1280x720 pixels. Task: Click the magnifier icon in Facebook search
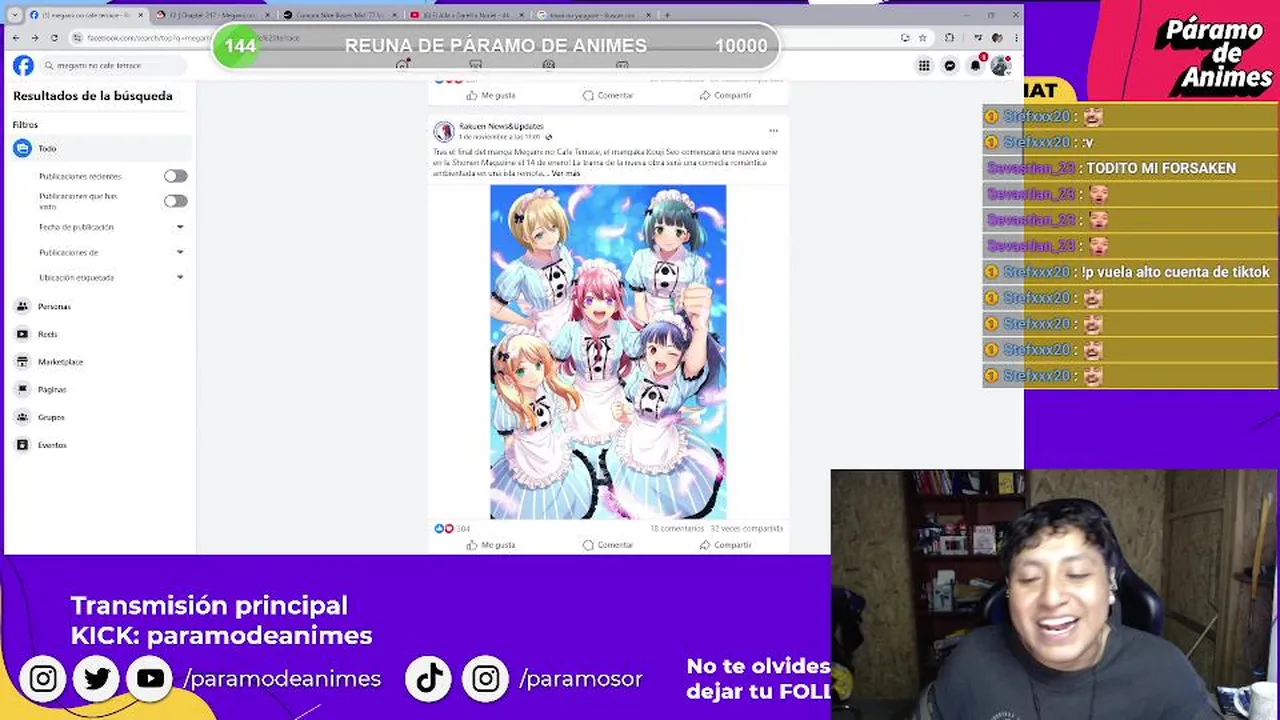click(48, 65)
